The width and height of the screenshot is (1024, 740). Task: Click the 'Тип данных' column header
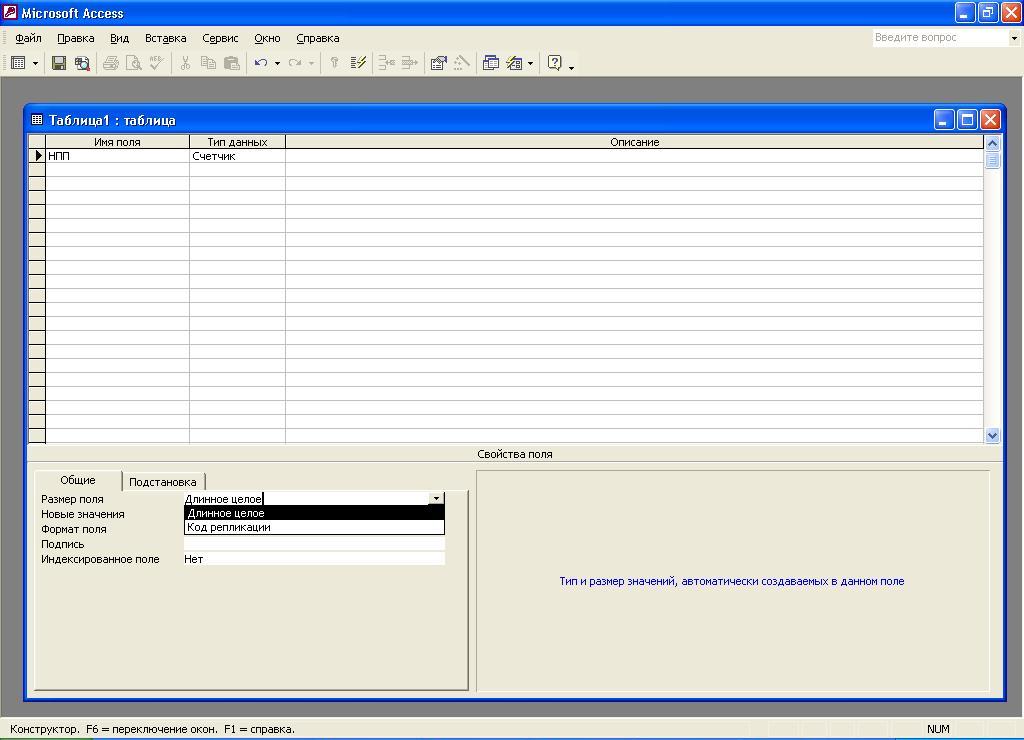[x=237, y=142]
